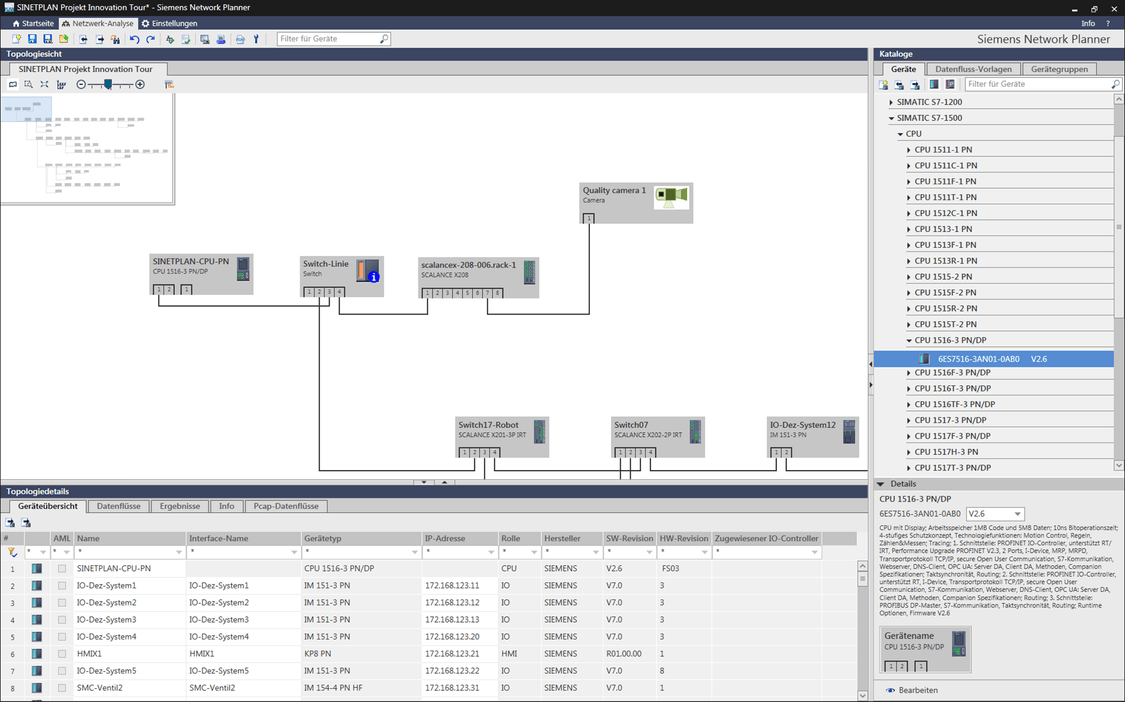Click the open project folder icon

(64, 39)
